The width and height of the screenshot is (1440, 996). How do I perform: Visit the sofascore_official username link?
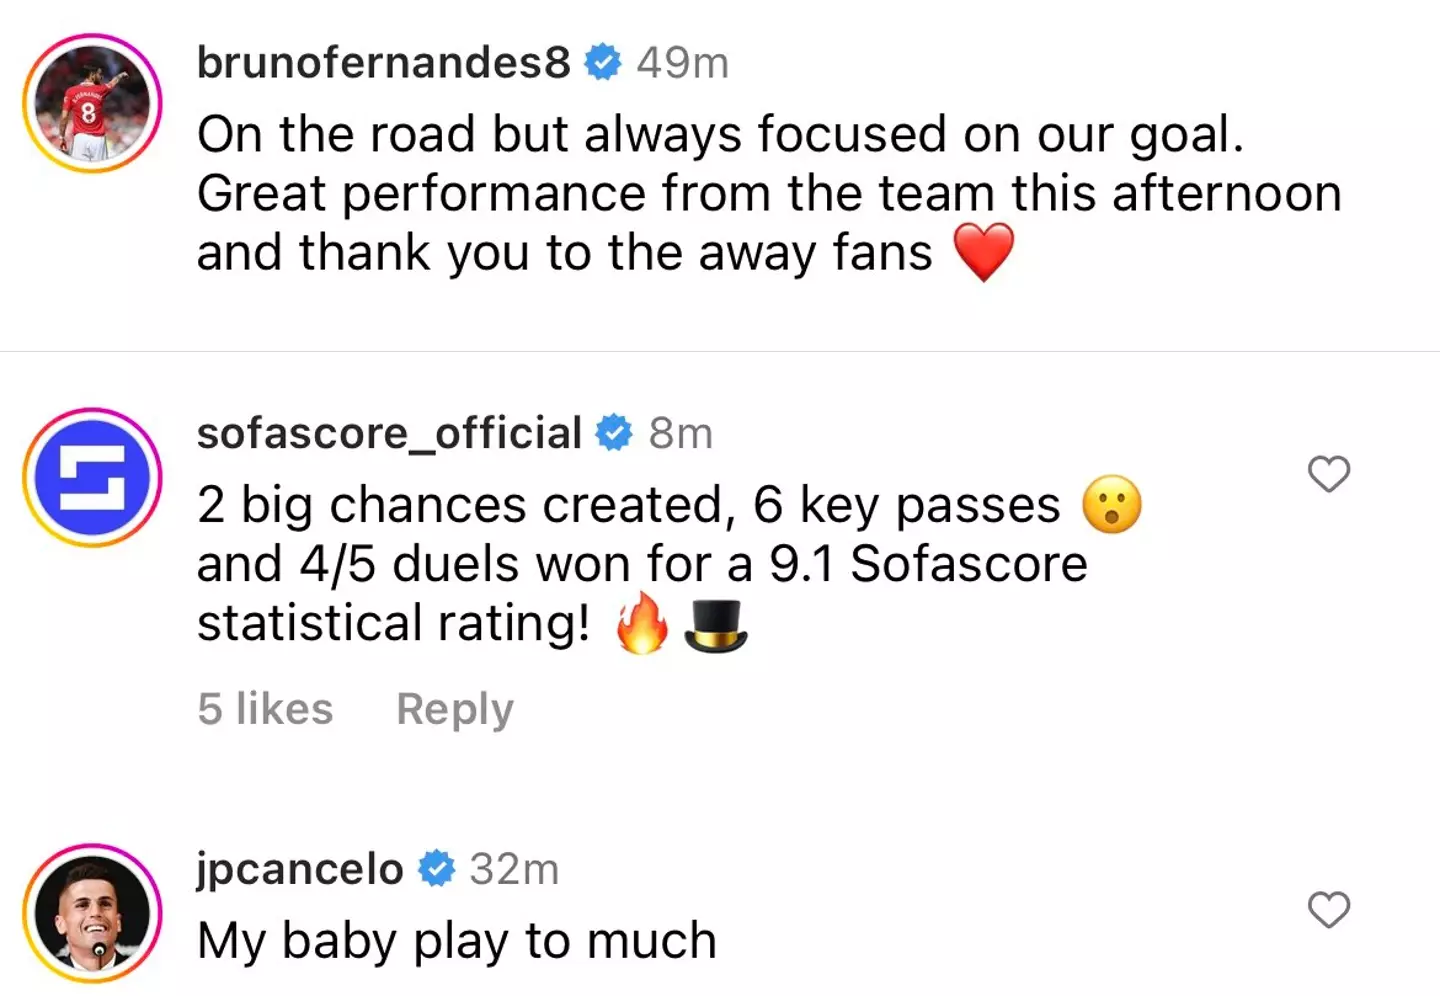click(389, 434)
